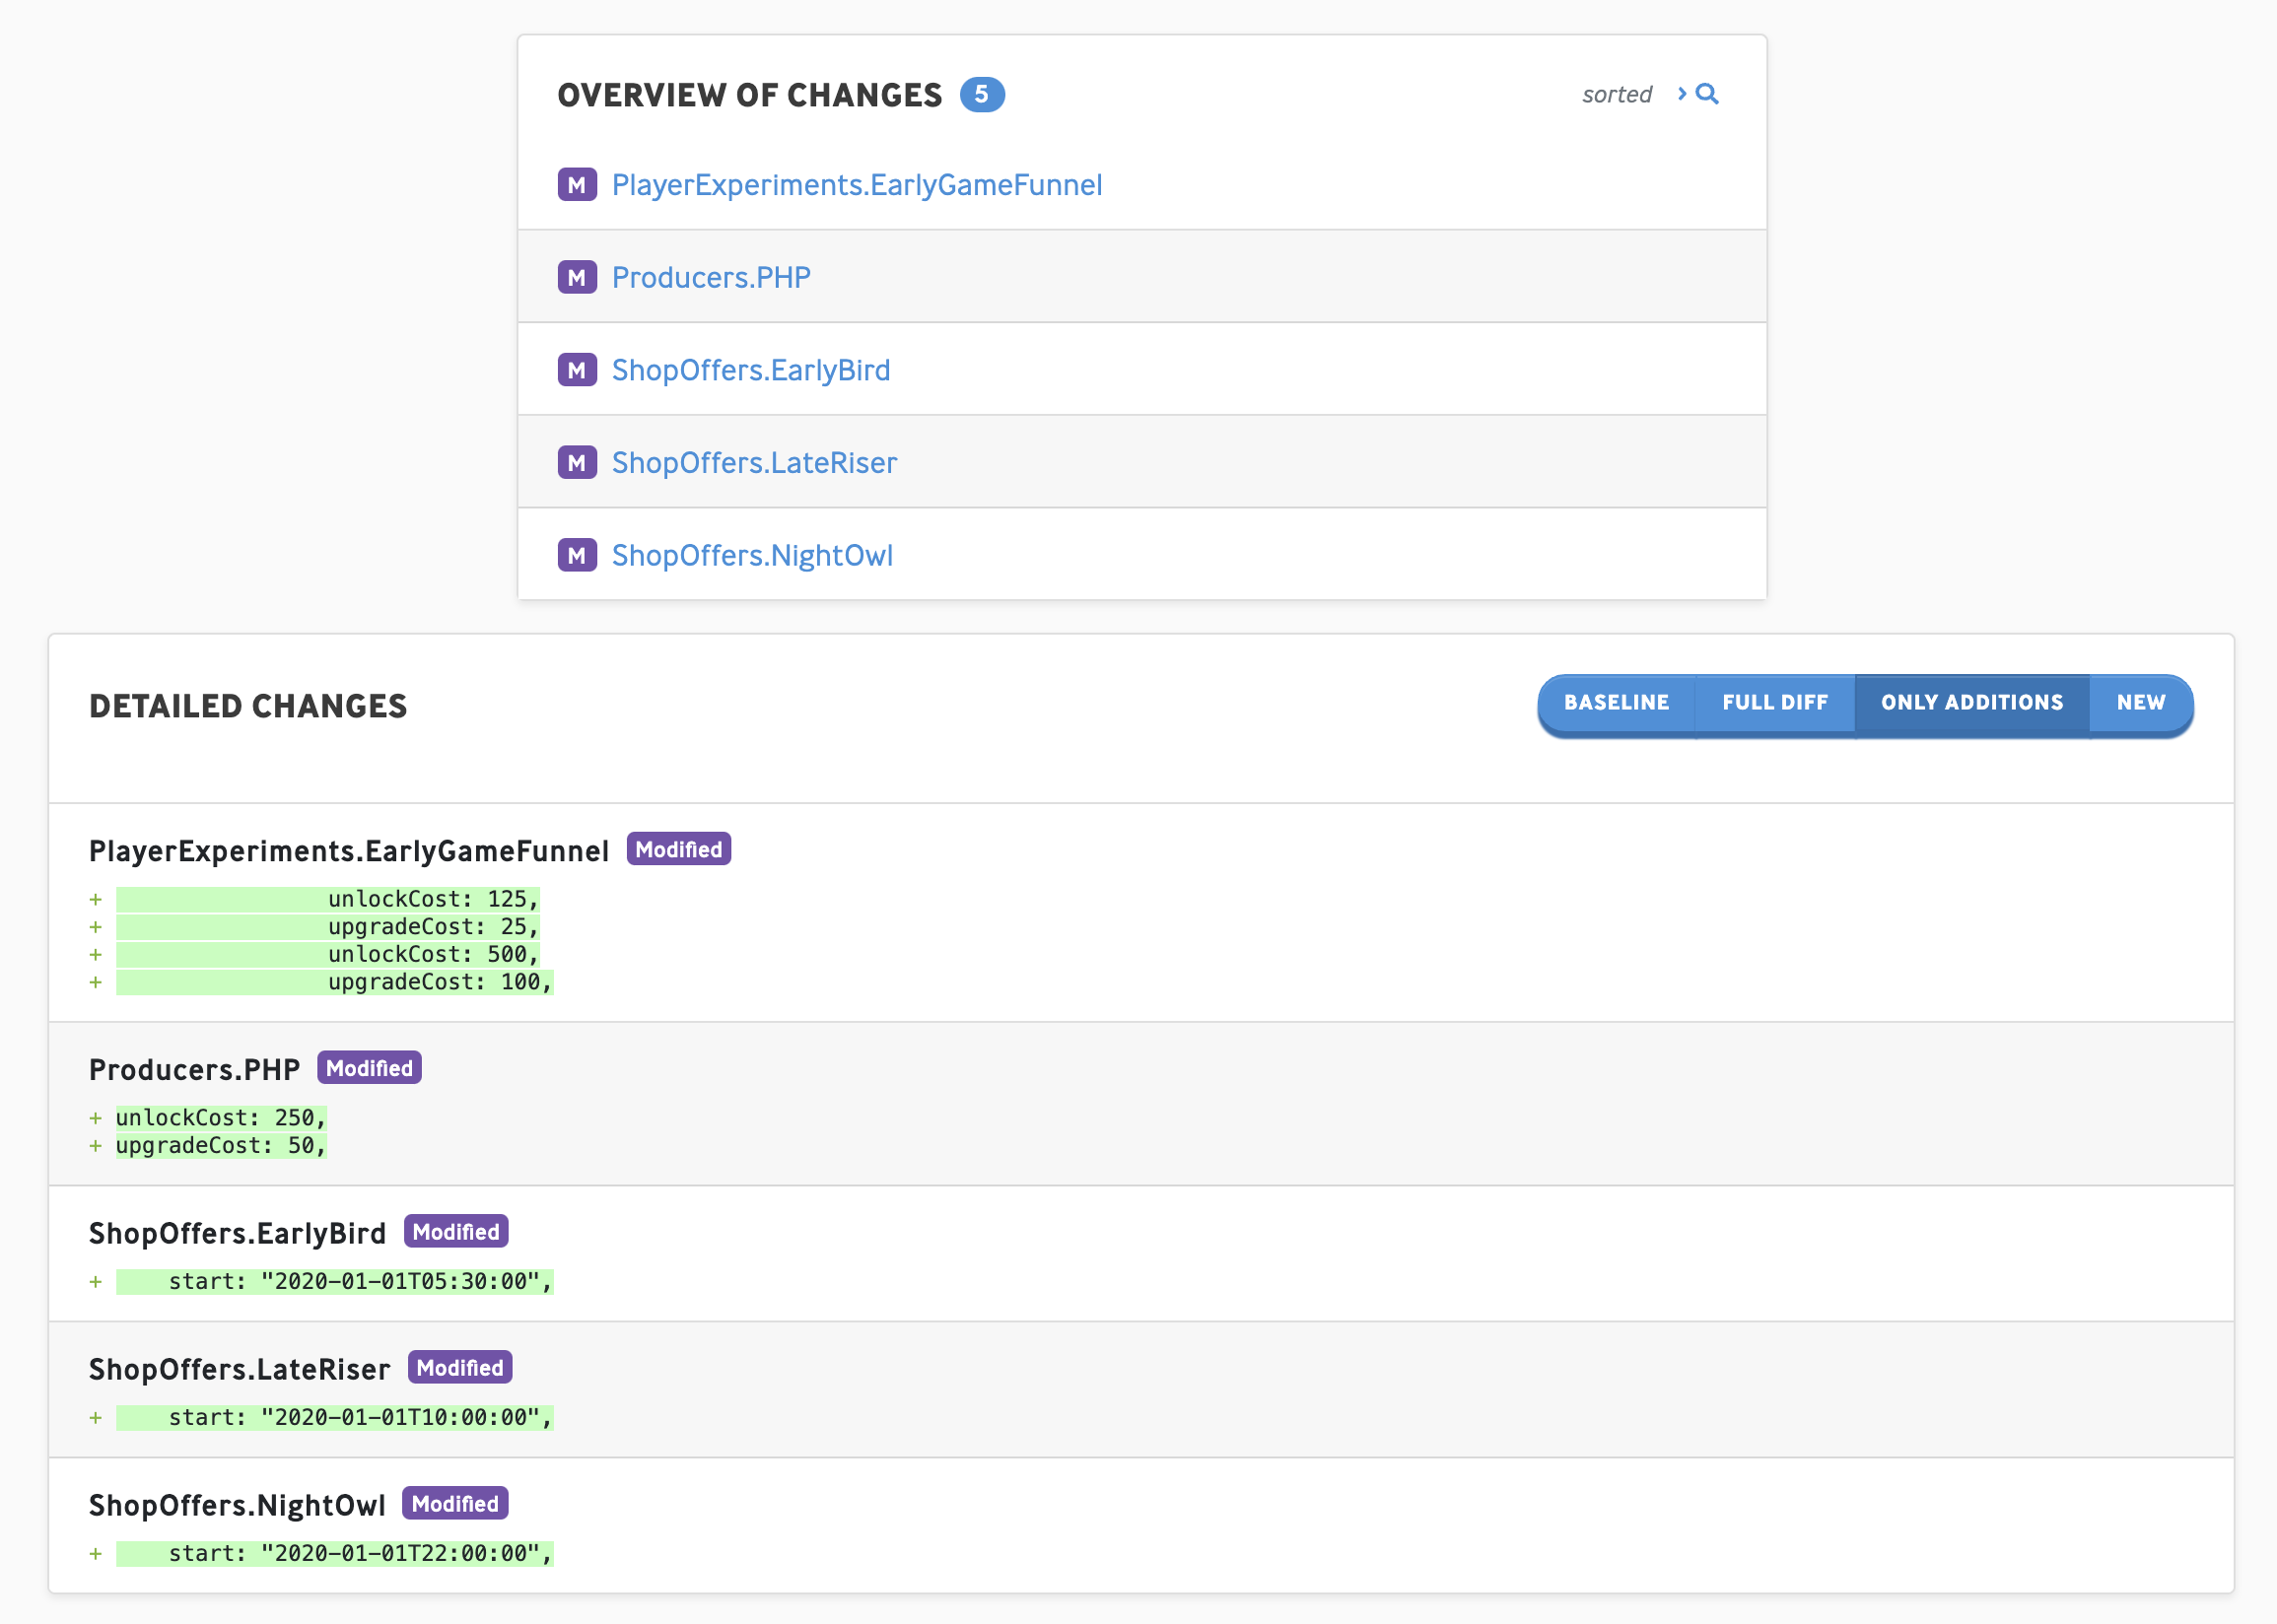Click the M badge beside PlayerExperiments.EarlyGameFunnel
The image size is (2277, 1624).
(577, 185)
